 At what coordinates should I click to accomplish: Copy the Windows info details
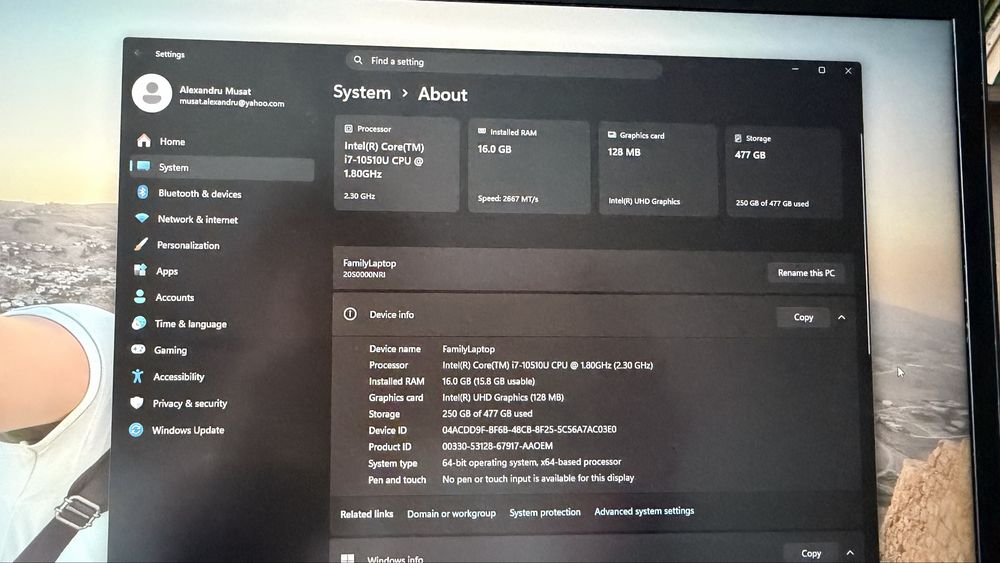click(x=811, y=553)
